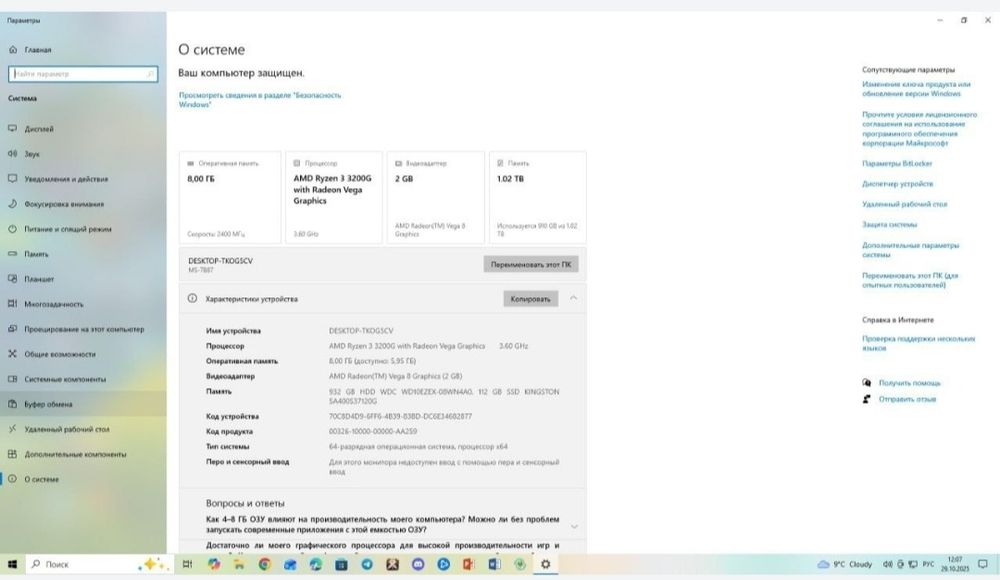This screenshot has height=580, width=1000.
Task: Collapse Характеристики устройства section chevron
Action: point(573,298)
